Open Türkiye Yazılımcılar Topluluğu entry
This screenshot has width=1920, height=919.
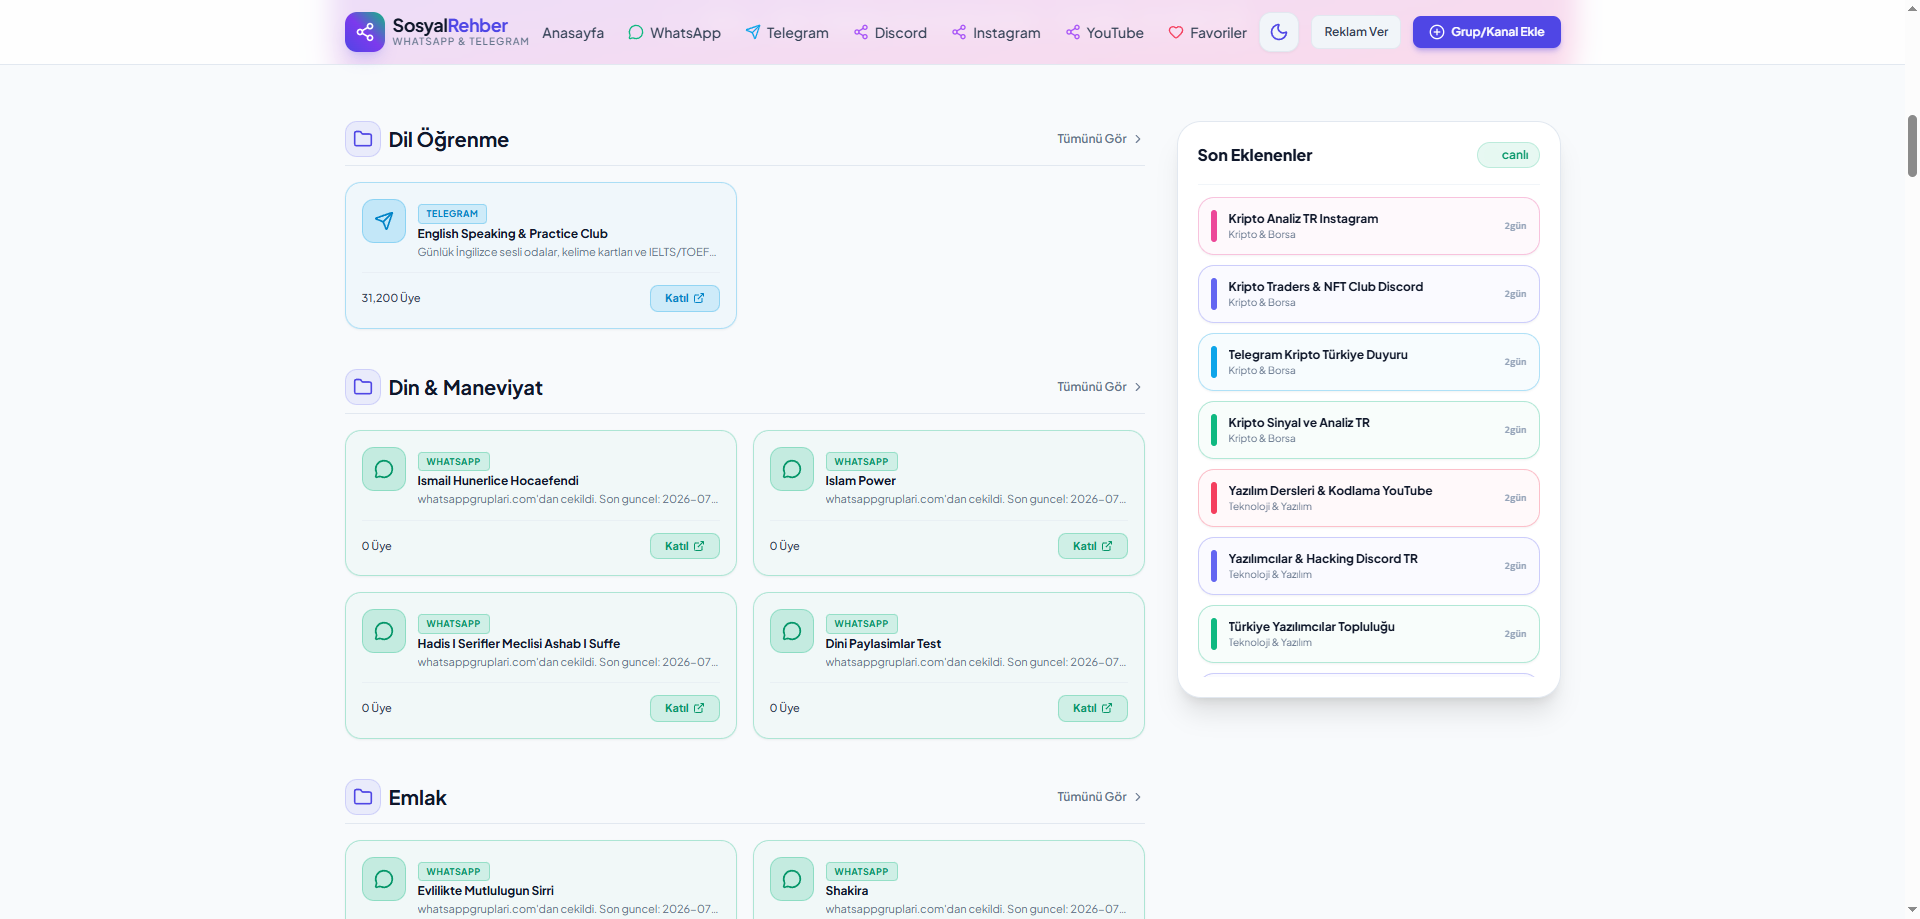(x=1368, y=634)
